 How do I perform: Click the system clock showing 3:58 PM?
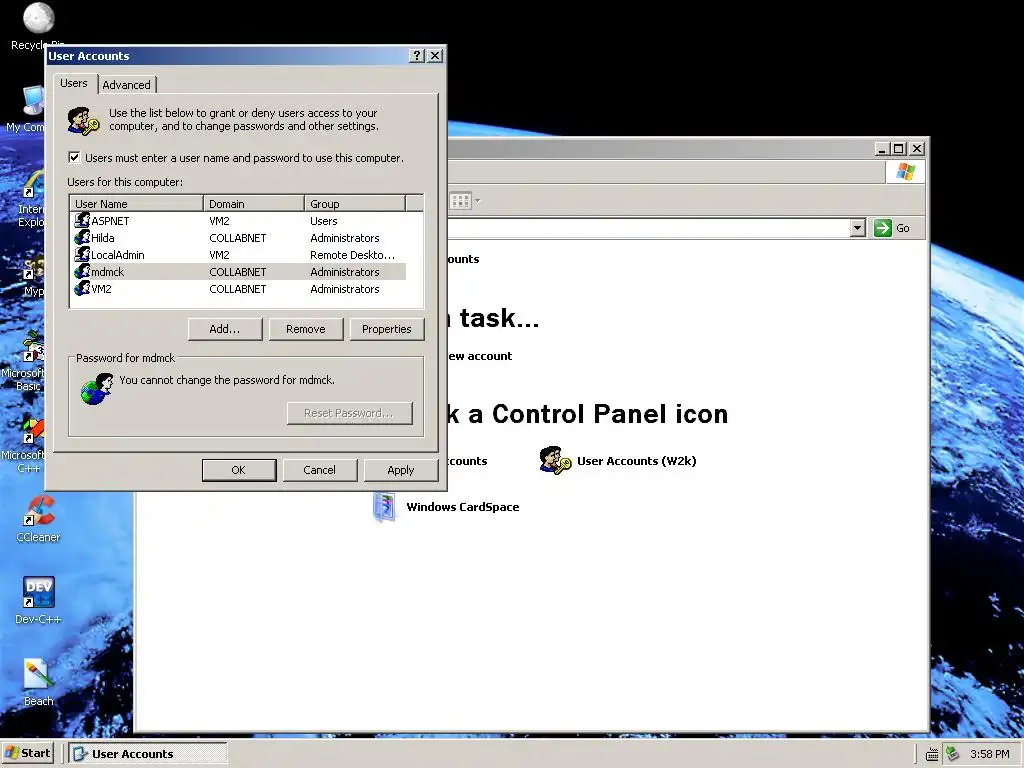[x=989, y=754]
